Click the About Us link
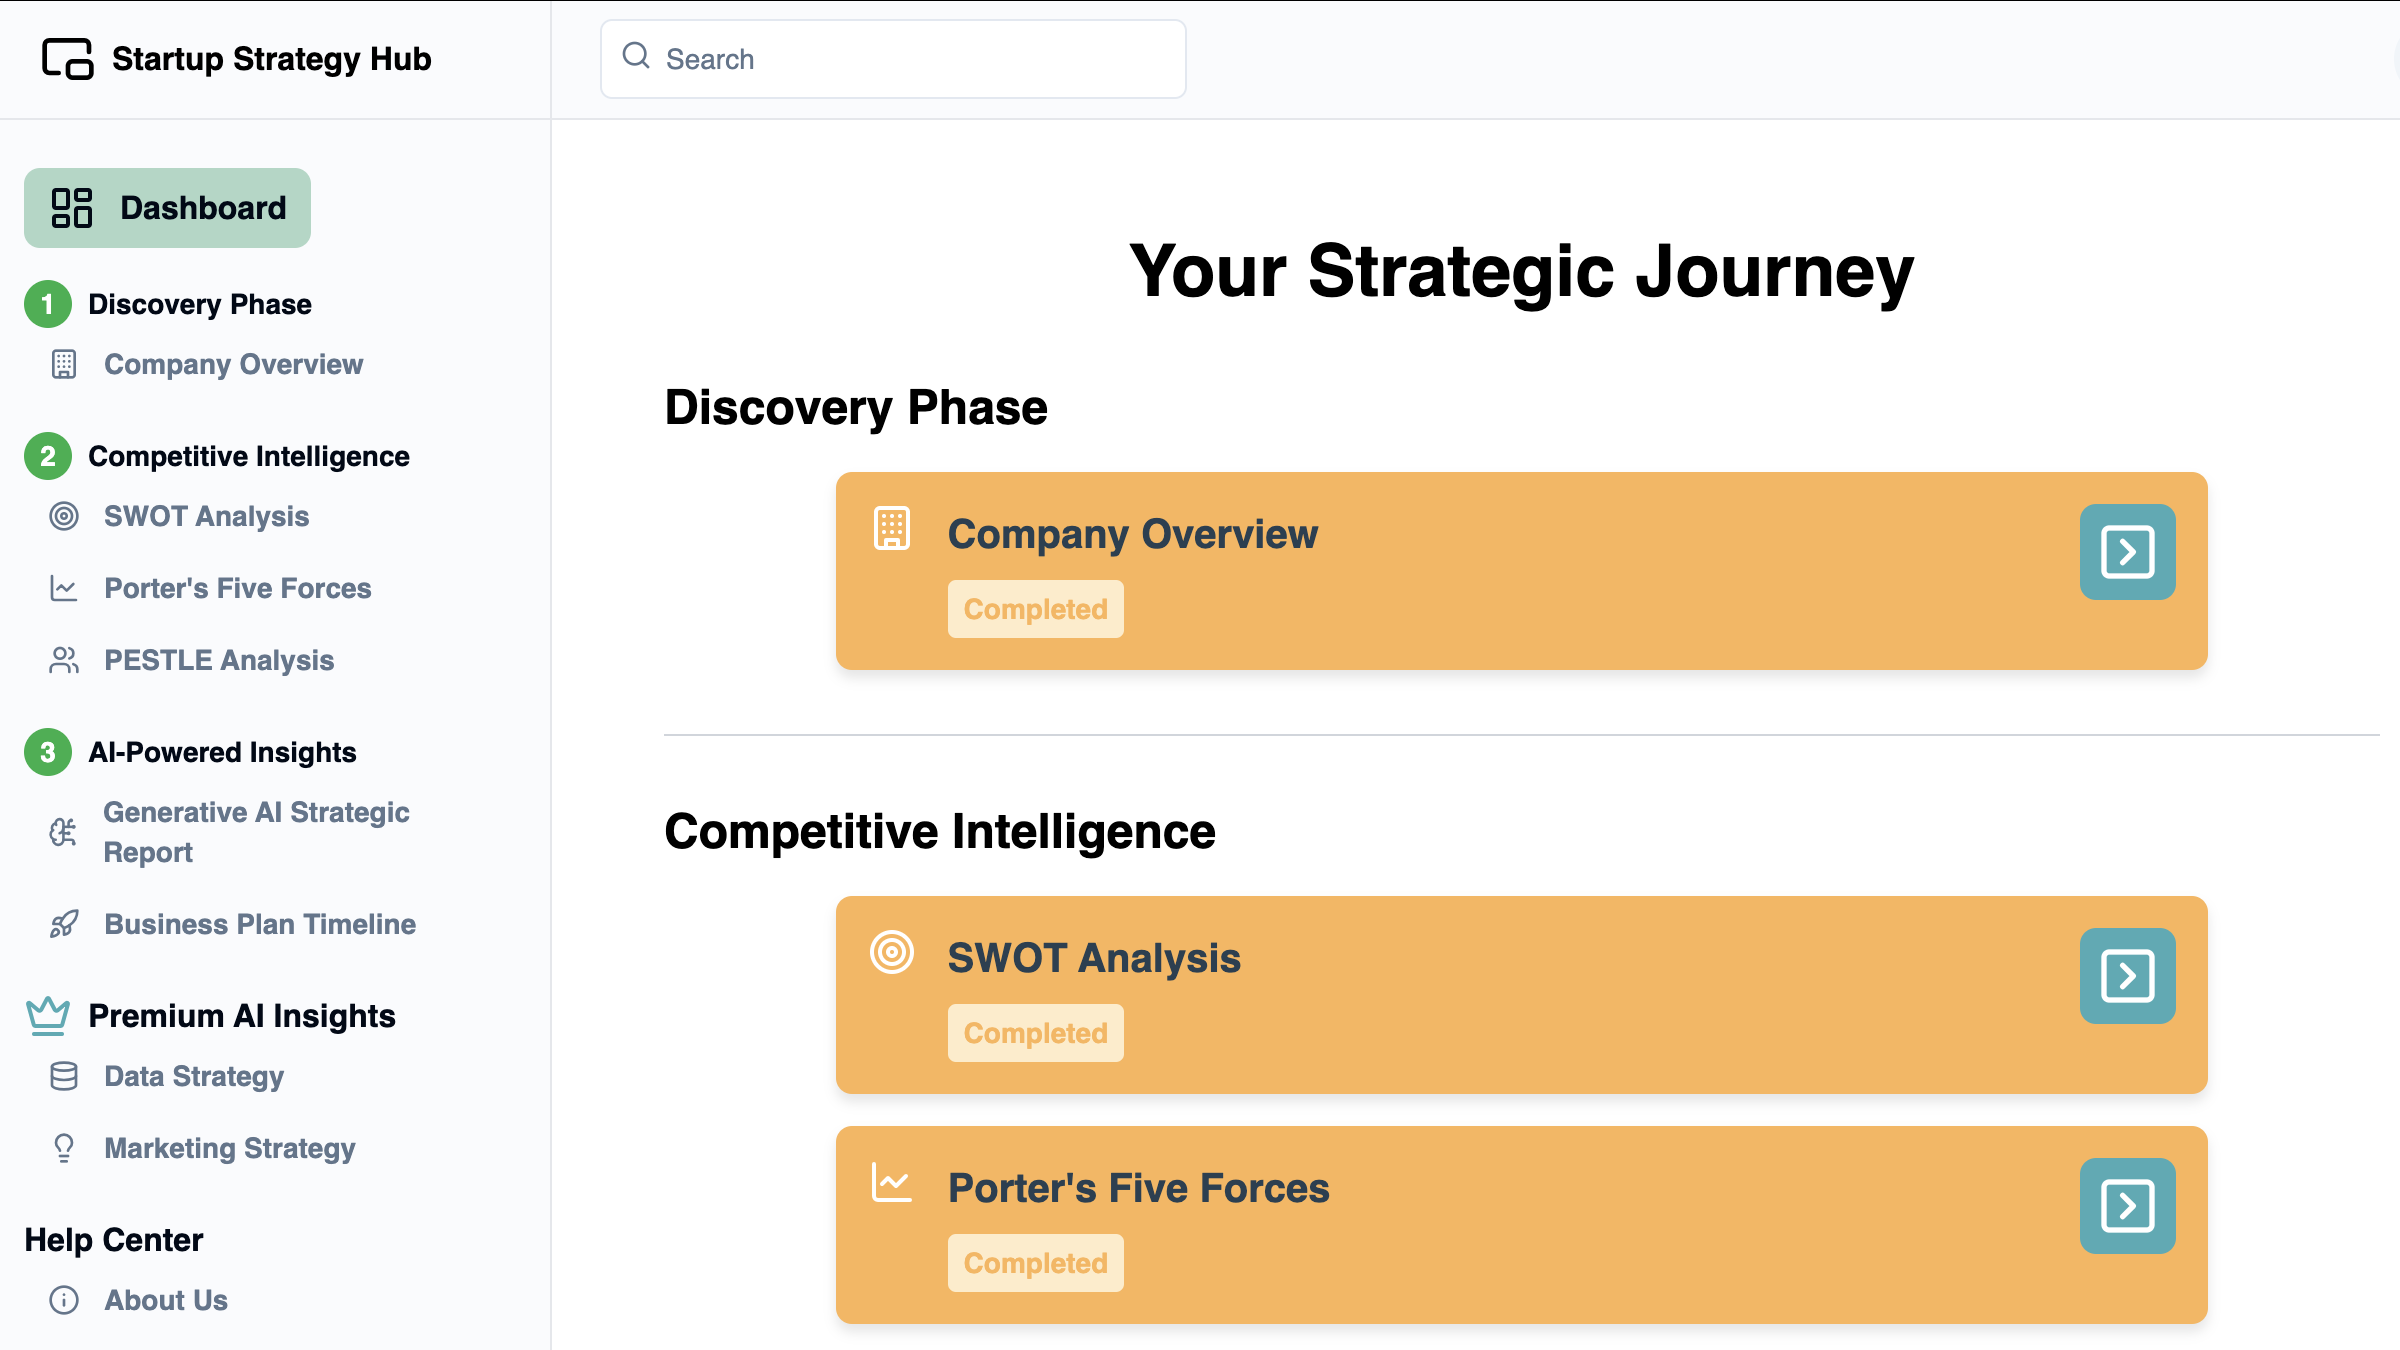 pyautogui.click(x=166, y=1300)
